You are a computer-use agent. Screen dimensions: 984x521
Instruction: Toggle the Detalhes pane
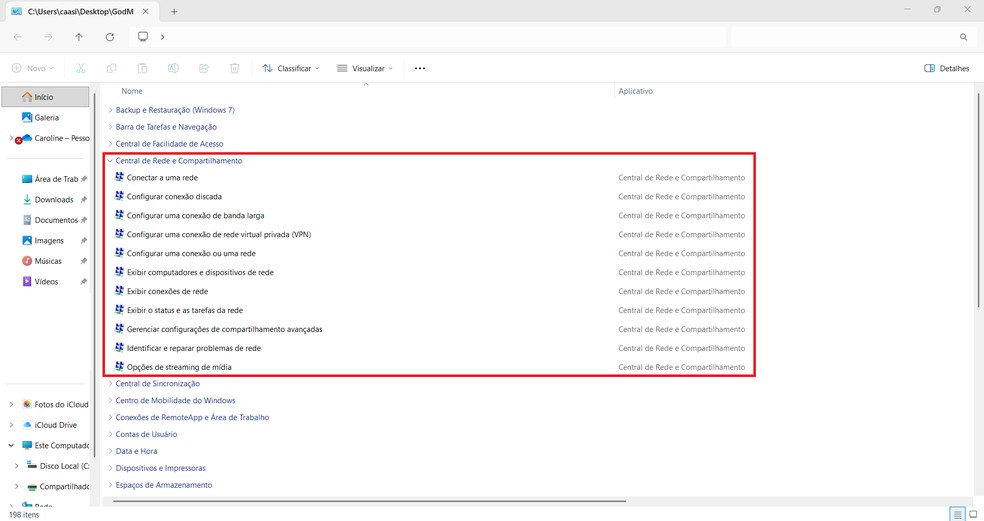pos(947,68)
